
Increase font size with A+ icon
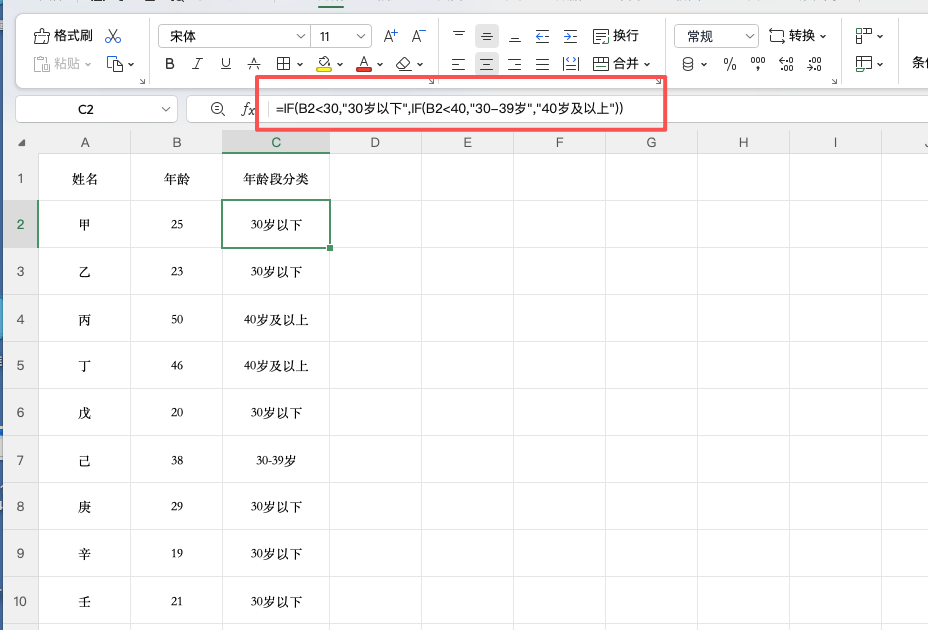click(x=390, y=36)
